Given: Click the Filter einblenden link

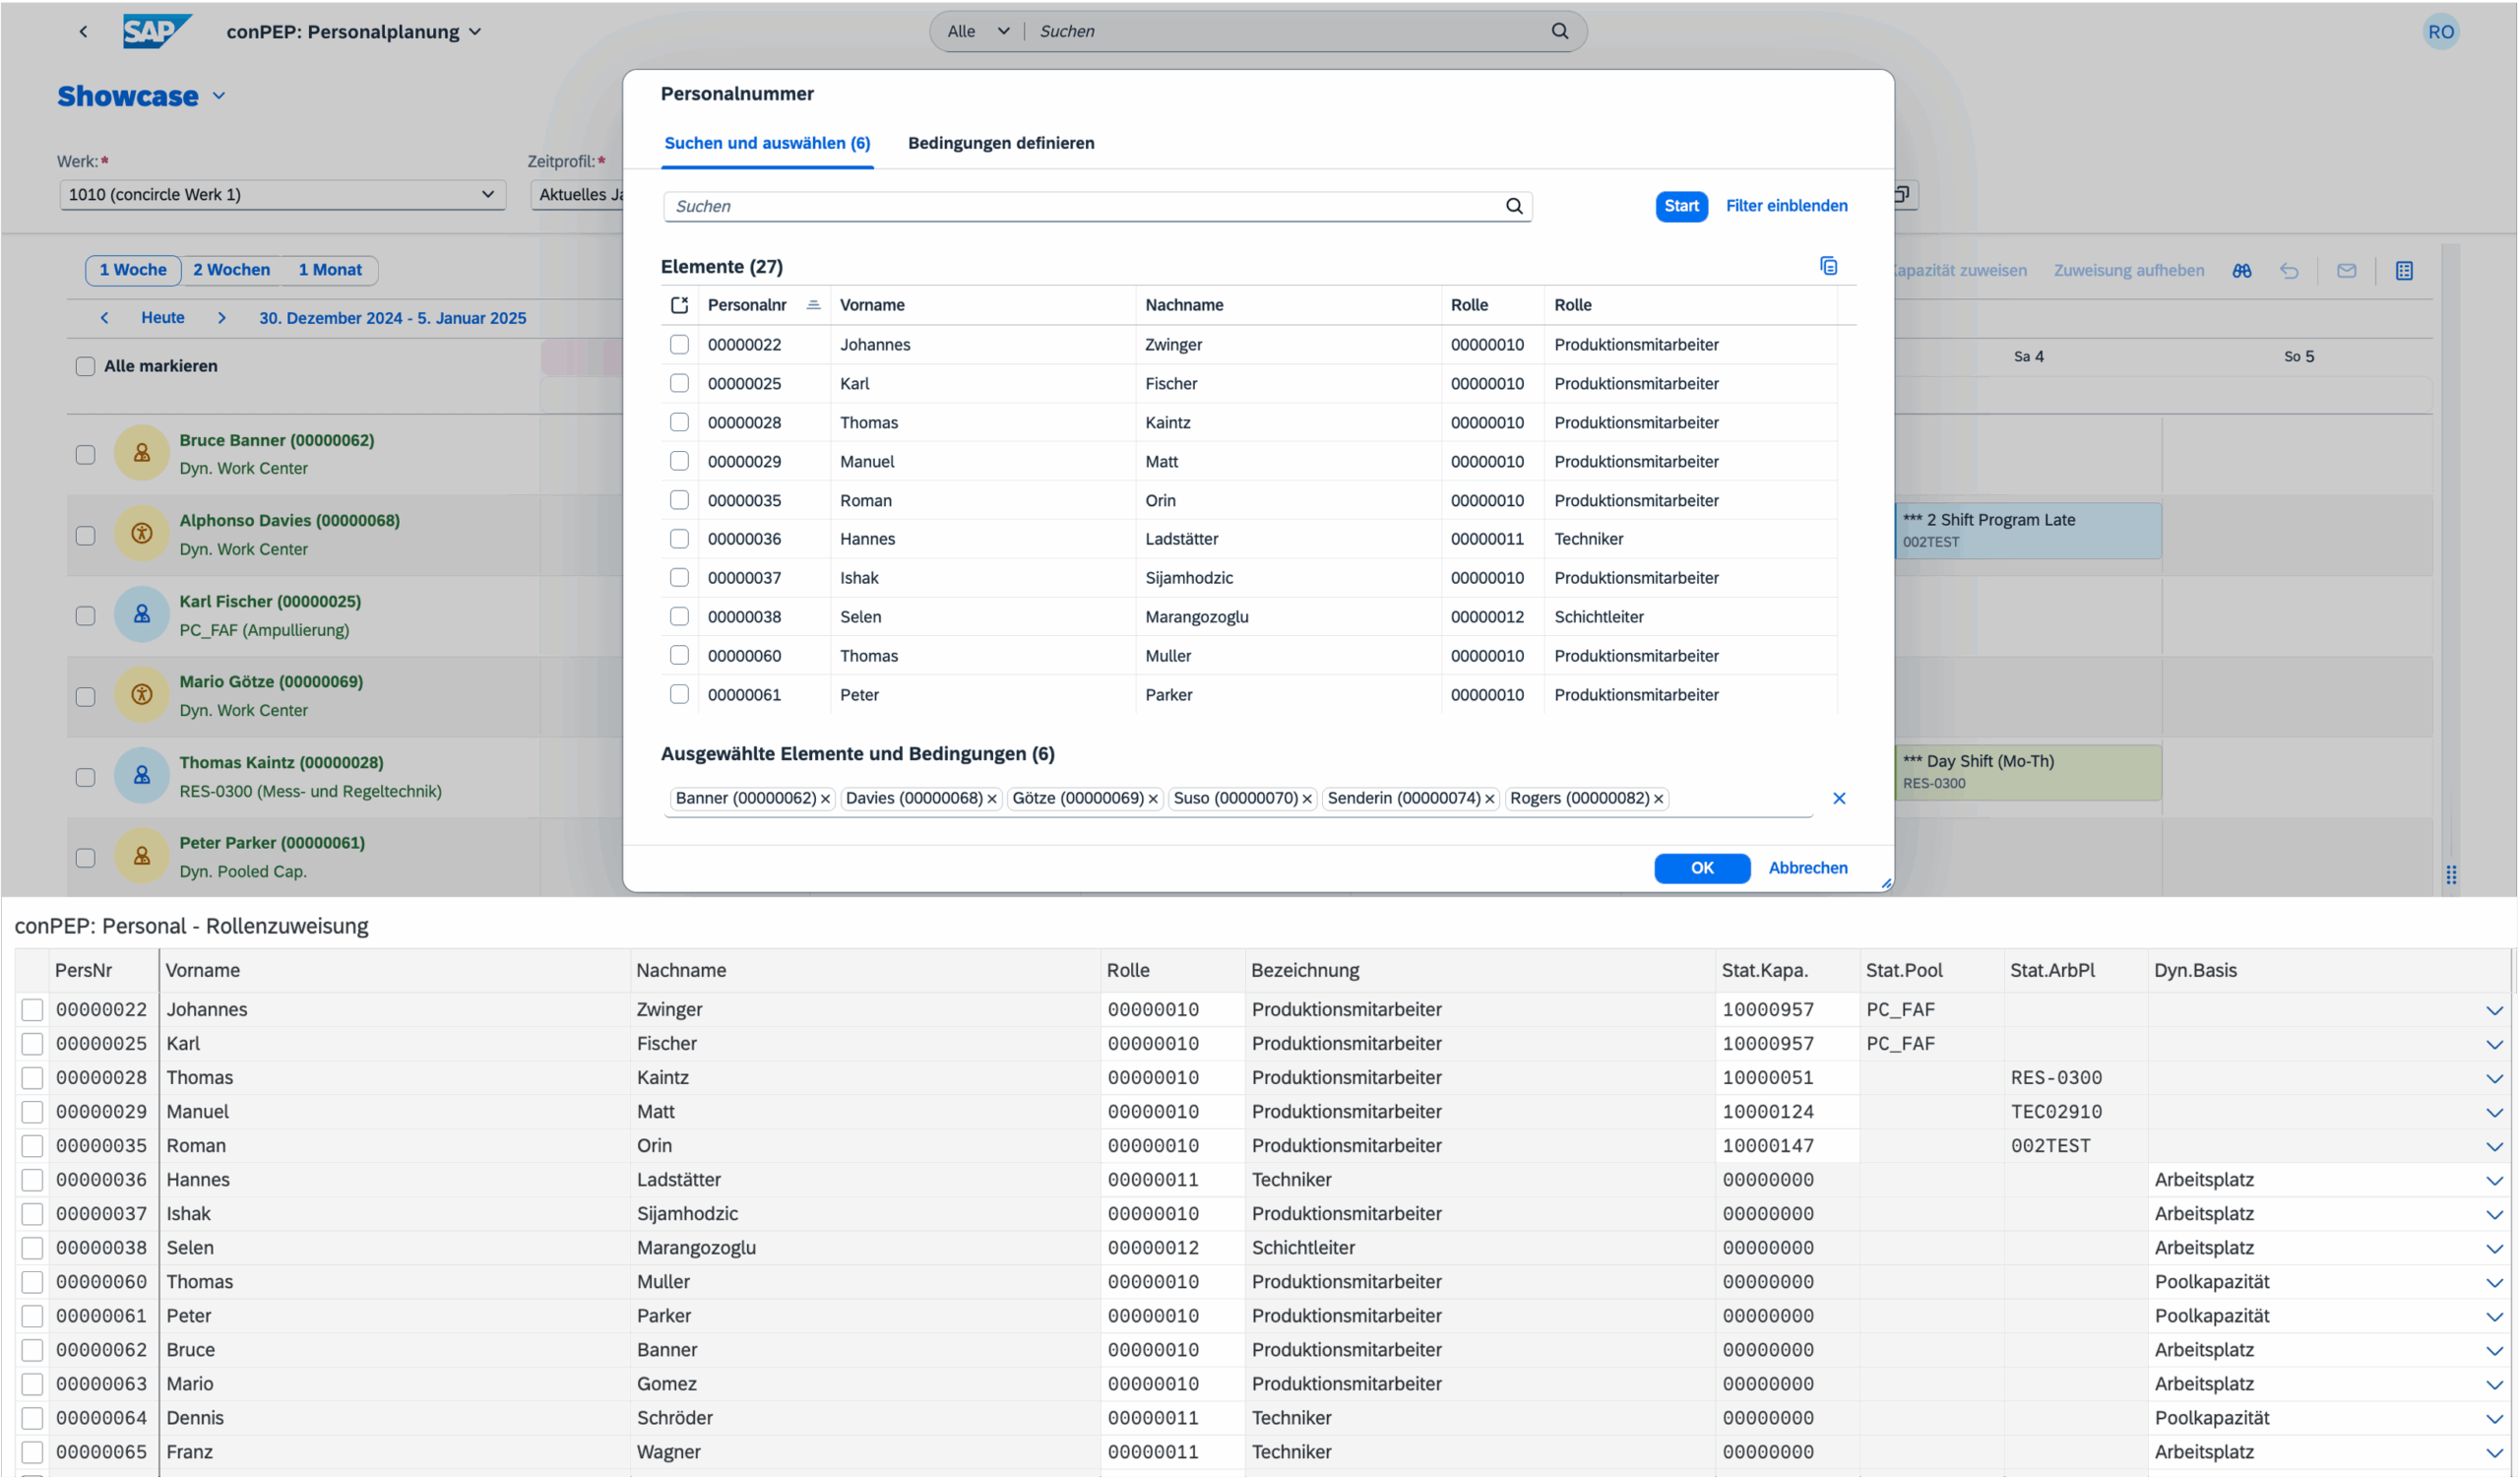Looking at the screenshot, I should click(1786, 206).
